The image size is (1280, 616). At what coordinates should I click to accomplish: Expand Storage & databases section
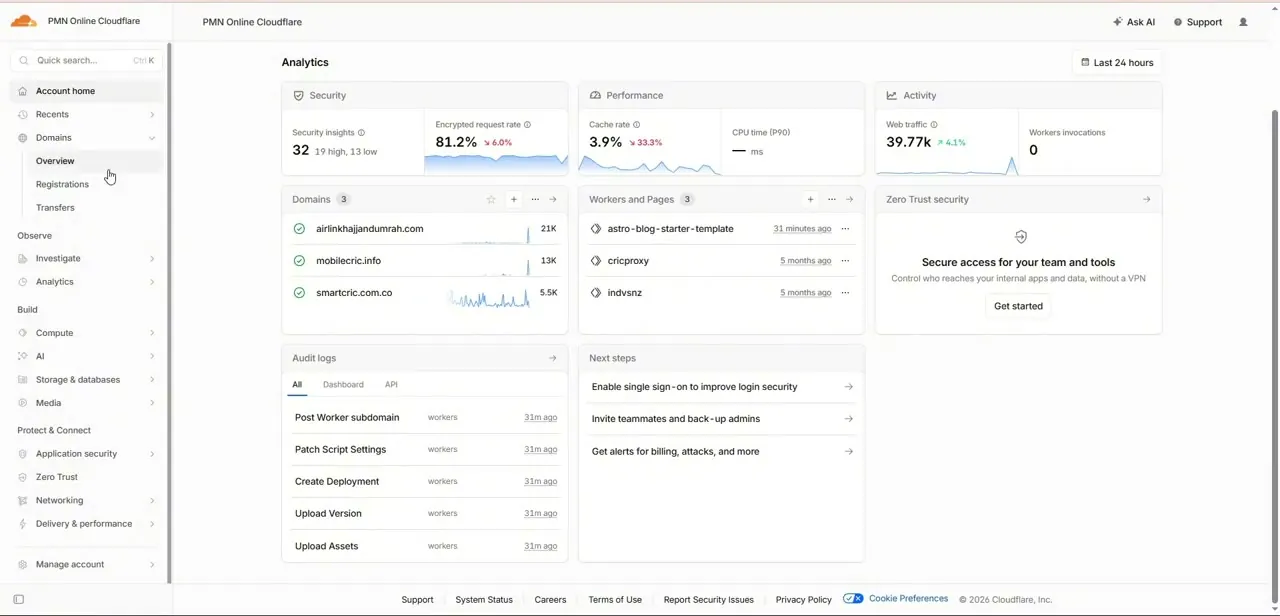[152, 380]
